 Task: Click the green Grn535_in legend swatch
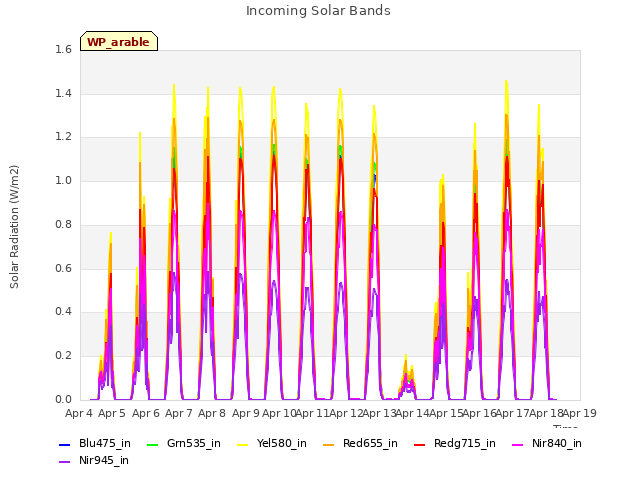pos(152,444)
